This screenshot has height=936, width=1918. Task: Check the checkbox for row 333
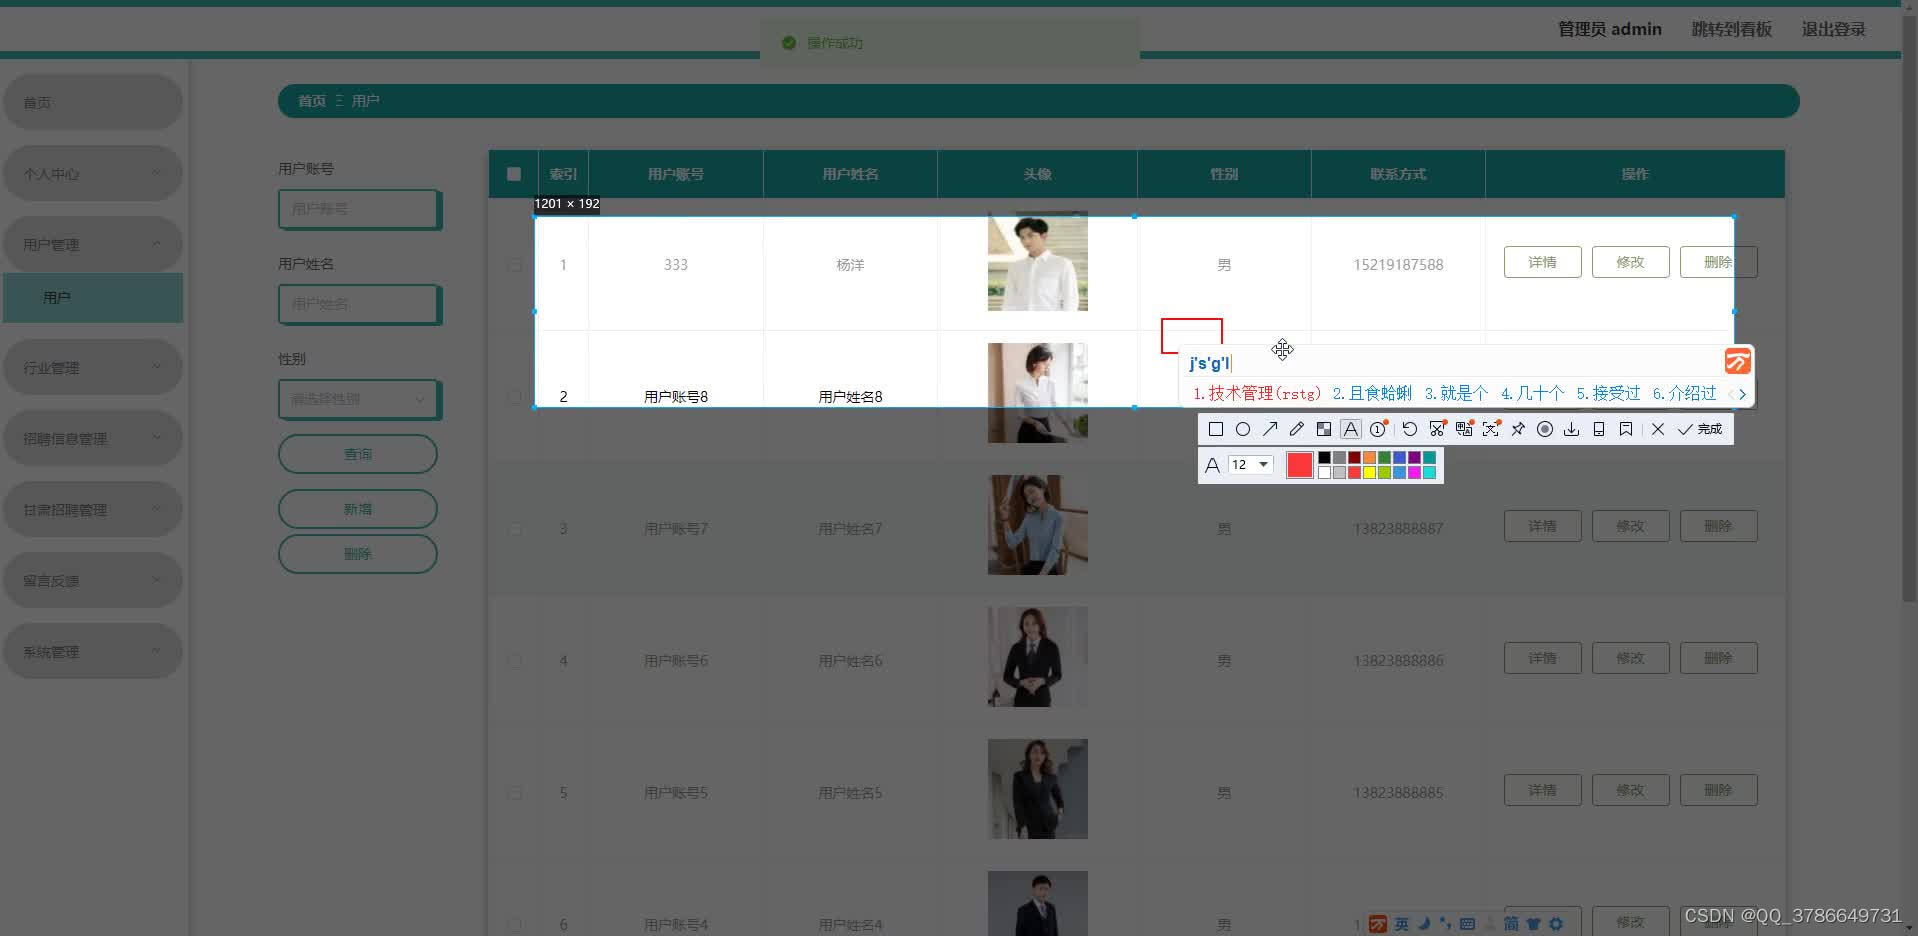tap(514, 265)
